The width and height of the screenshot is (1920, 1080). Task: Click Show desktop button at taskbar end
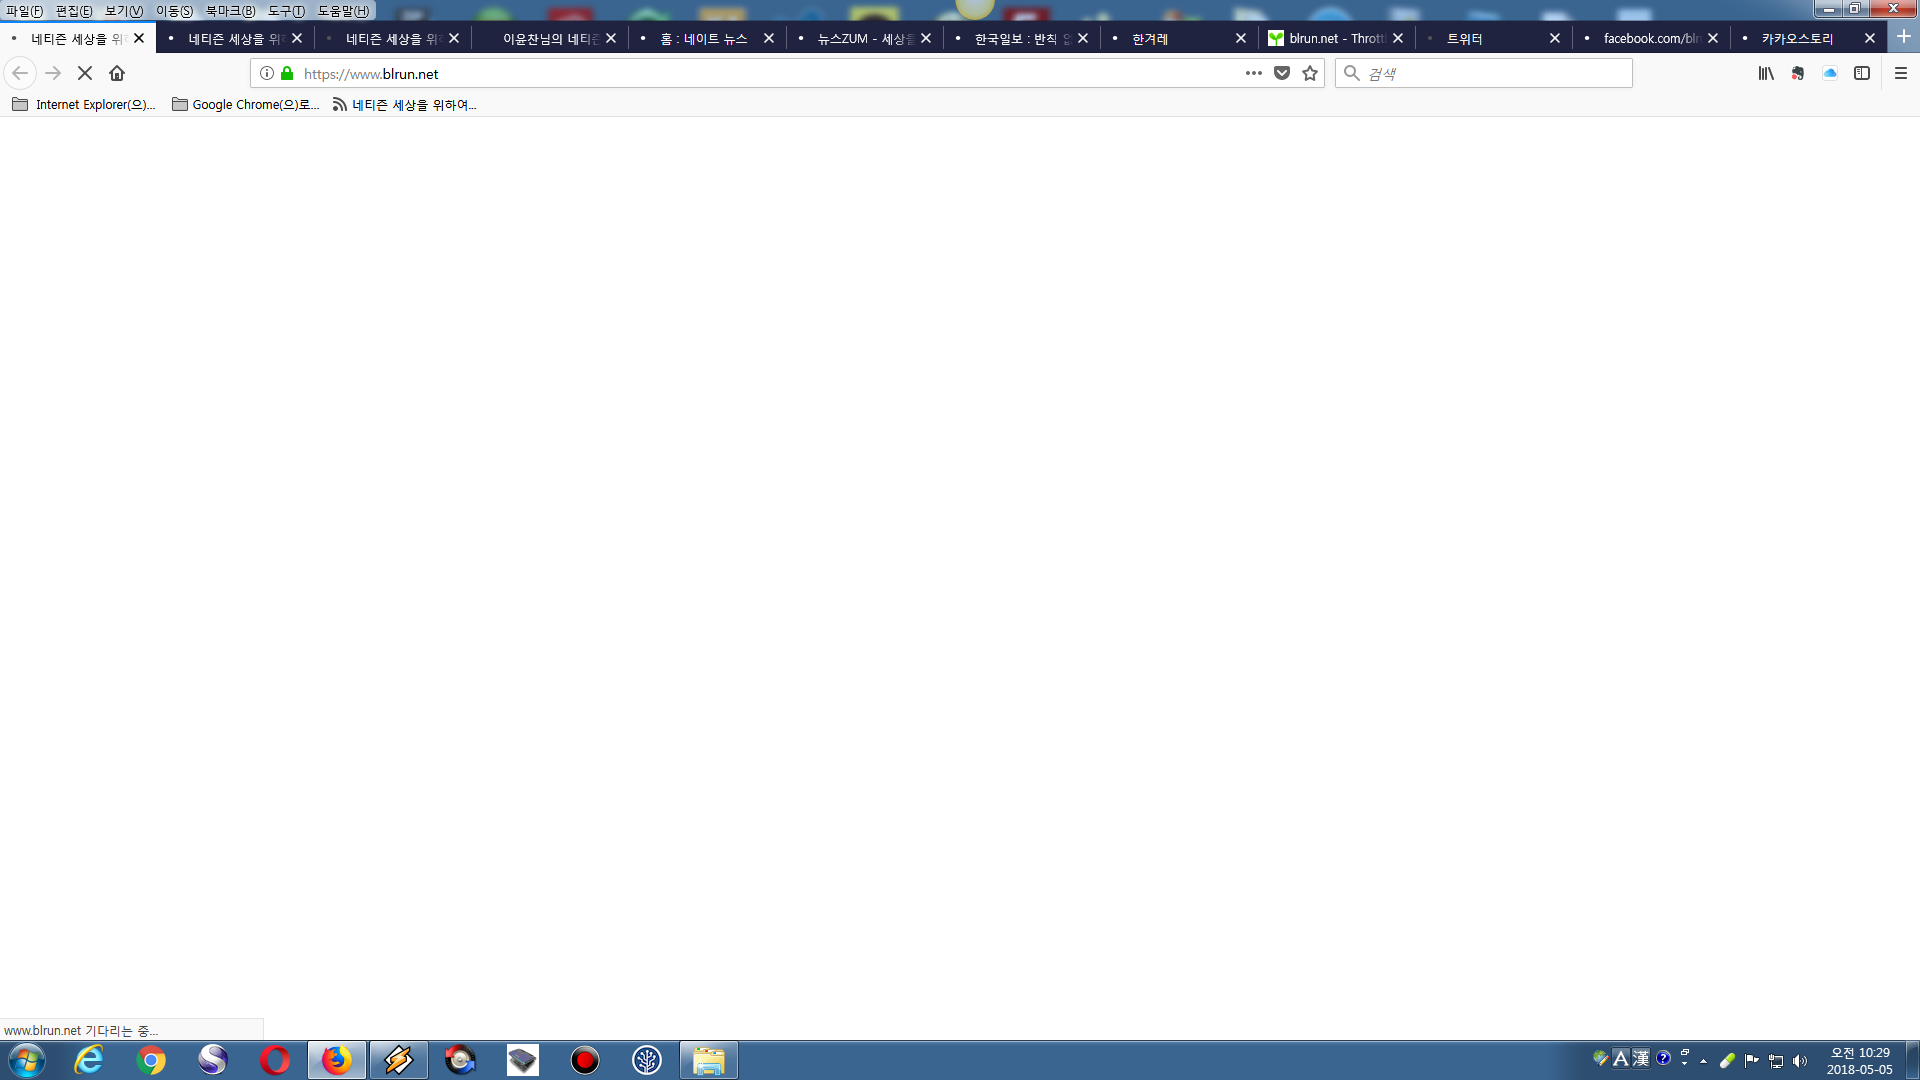click(x=1912, y=1060)
